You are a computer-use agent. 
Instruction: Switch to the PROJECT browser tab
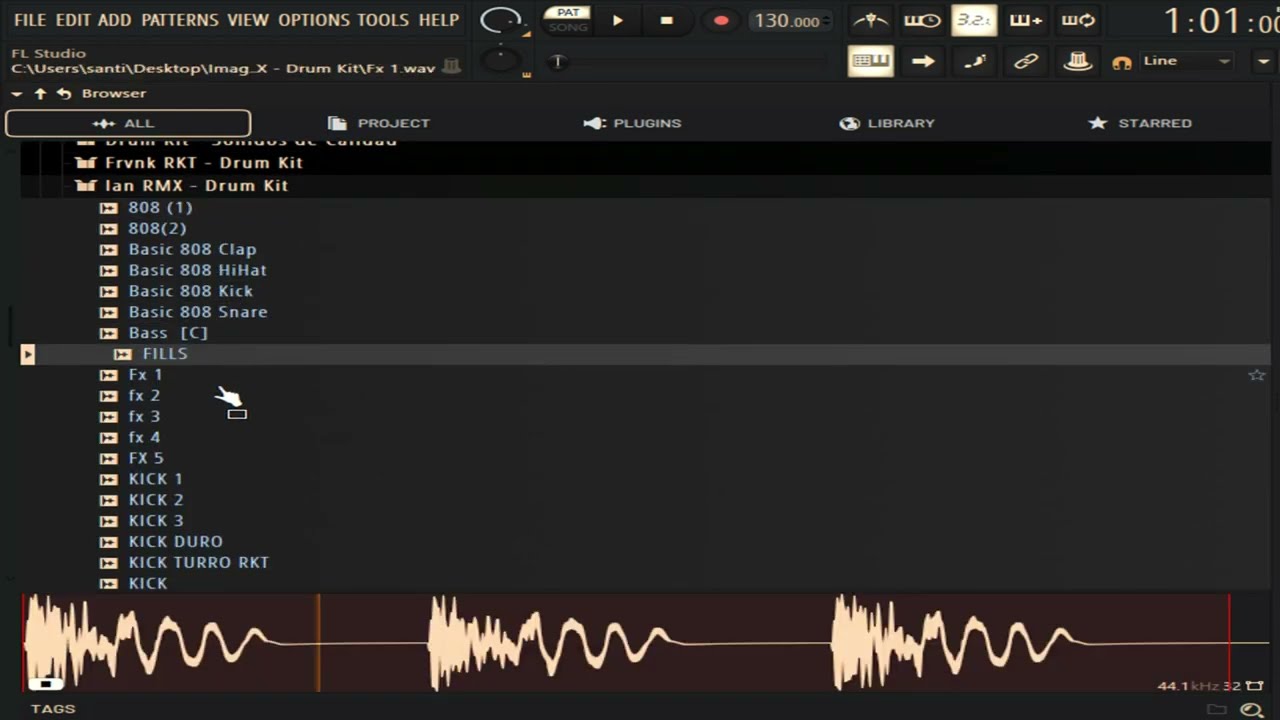(378, 123)
